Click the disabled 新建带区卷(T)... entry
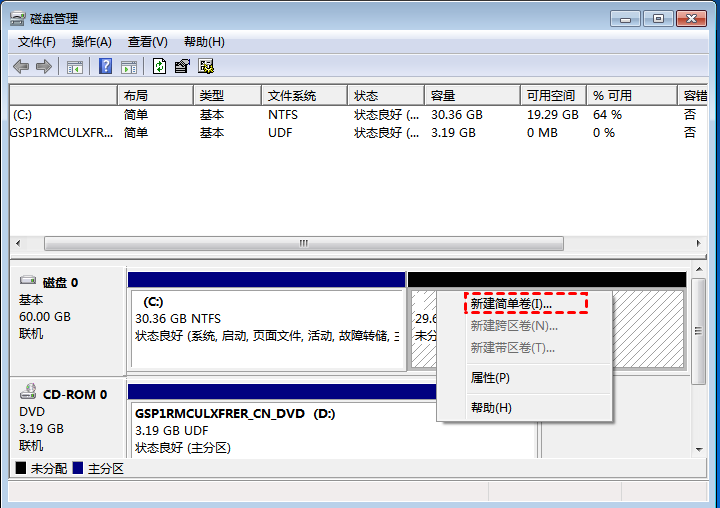This screenshot has height=508, width=720. [512, 348]
